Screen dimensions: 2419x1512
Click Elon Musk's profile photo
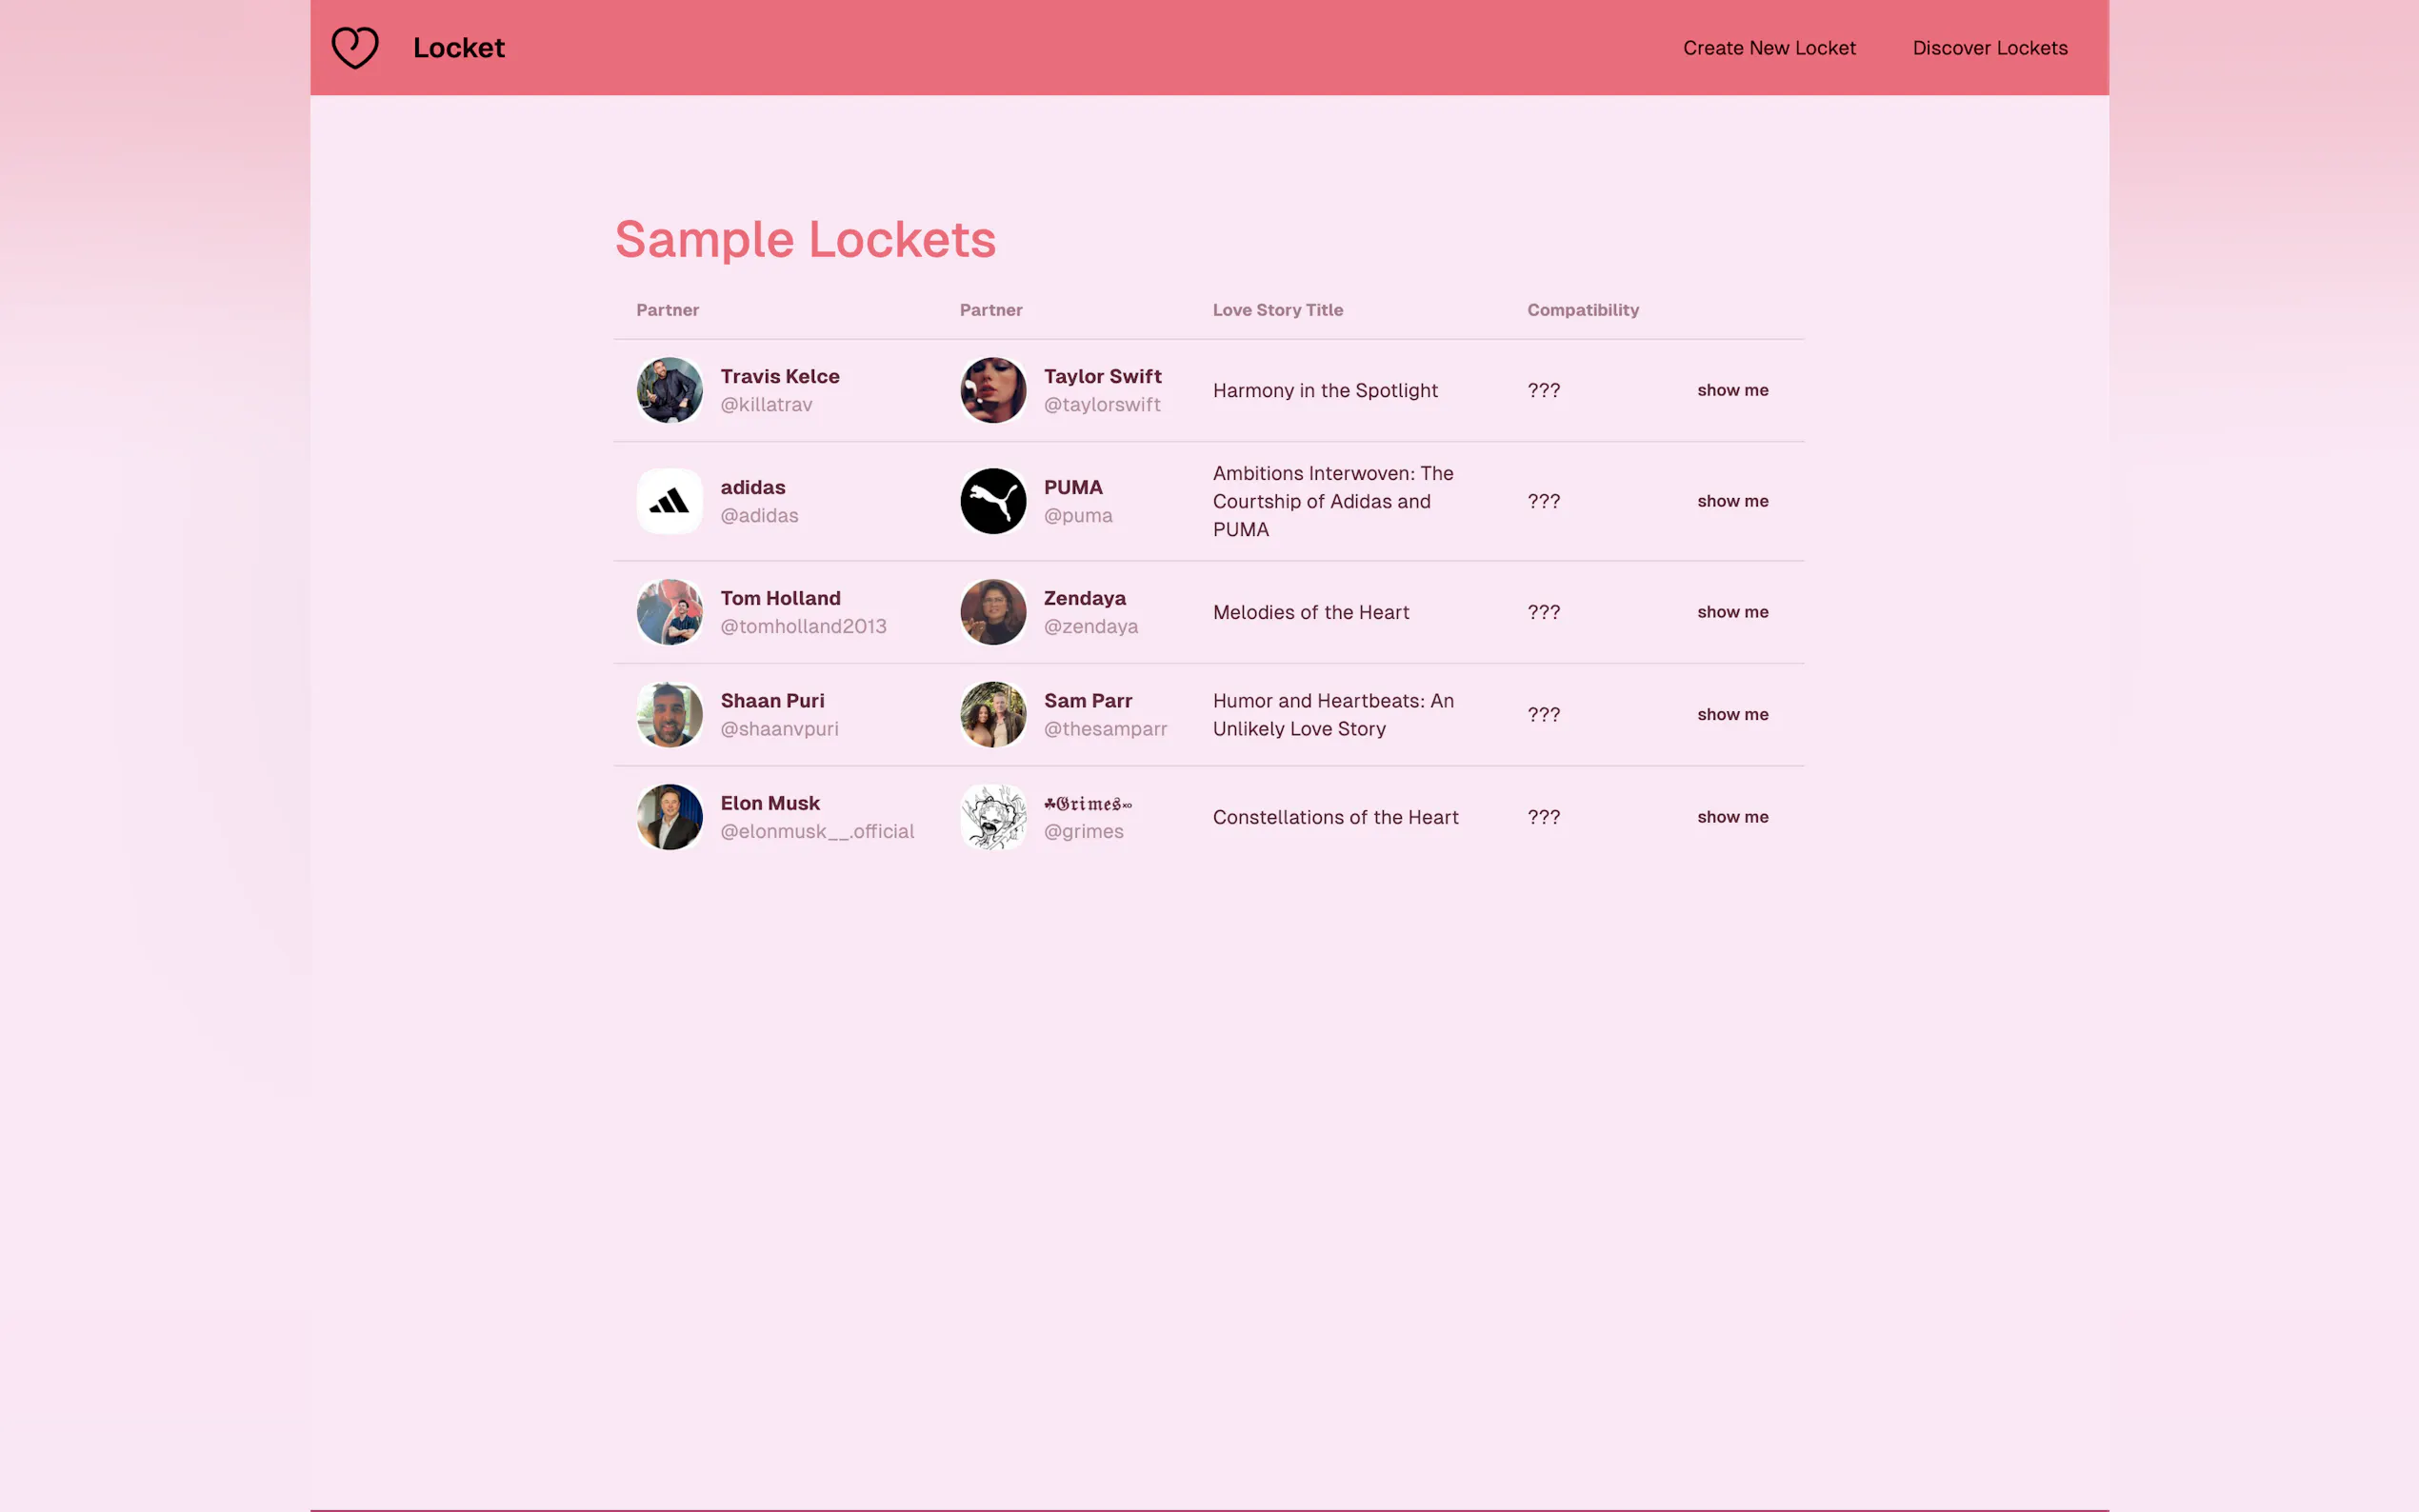(669, 817)
